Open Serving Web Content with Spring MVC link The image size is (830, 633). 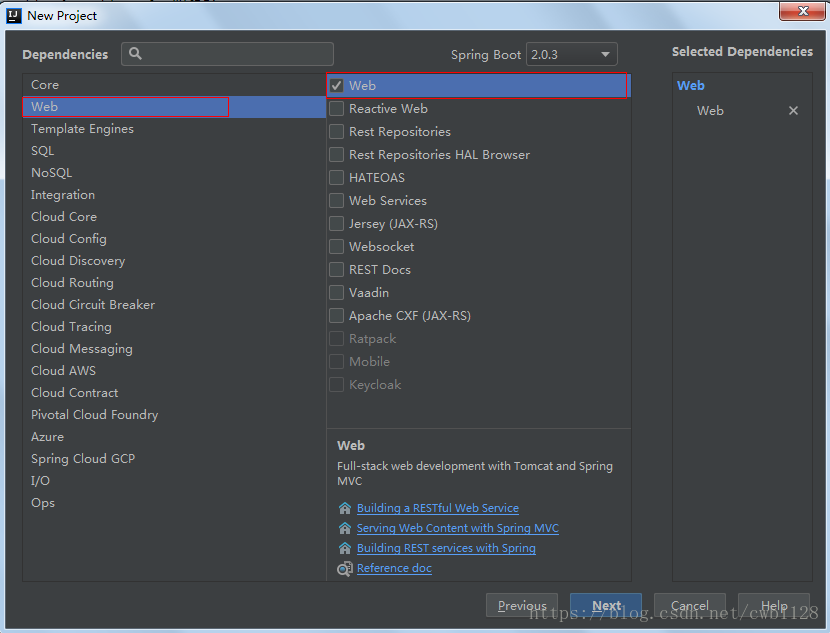pos(458,528)
